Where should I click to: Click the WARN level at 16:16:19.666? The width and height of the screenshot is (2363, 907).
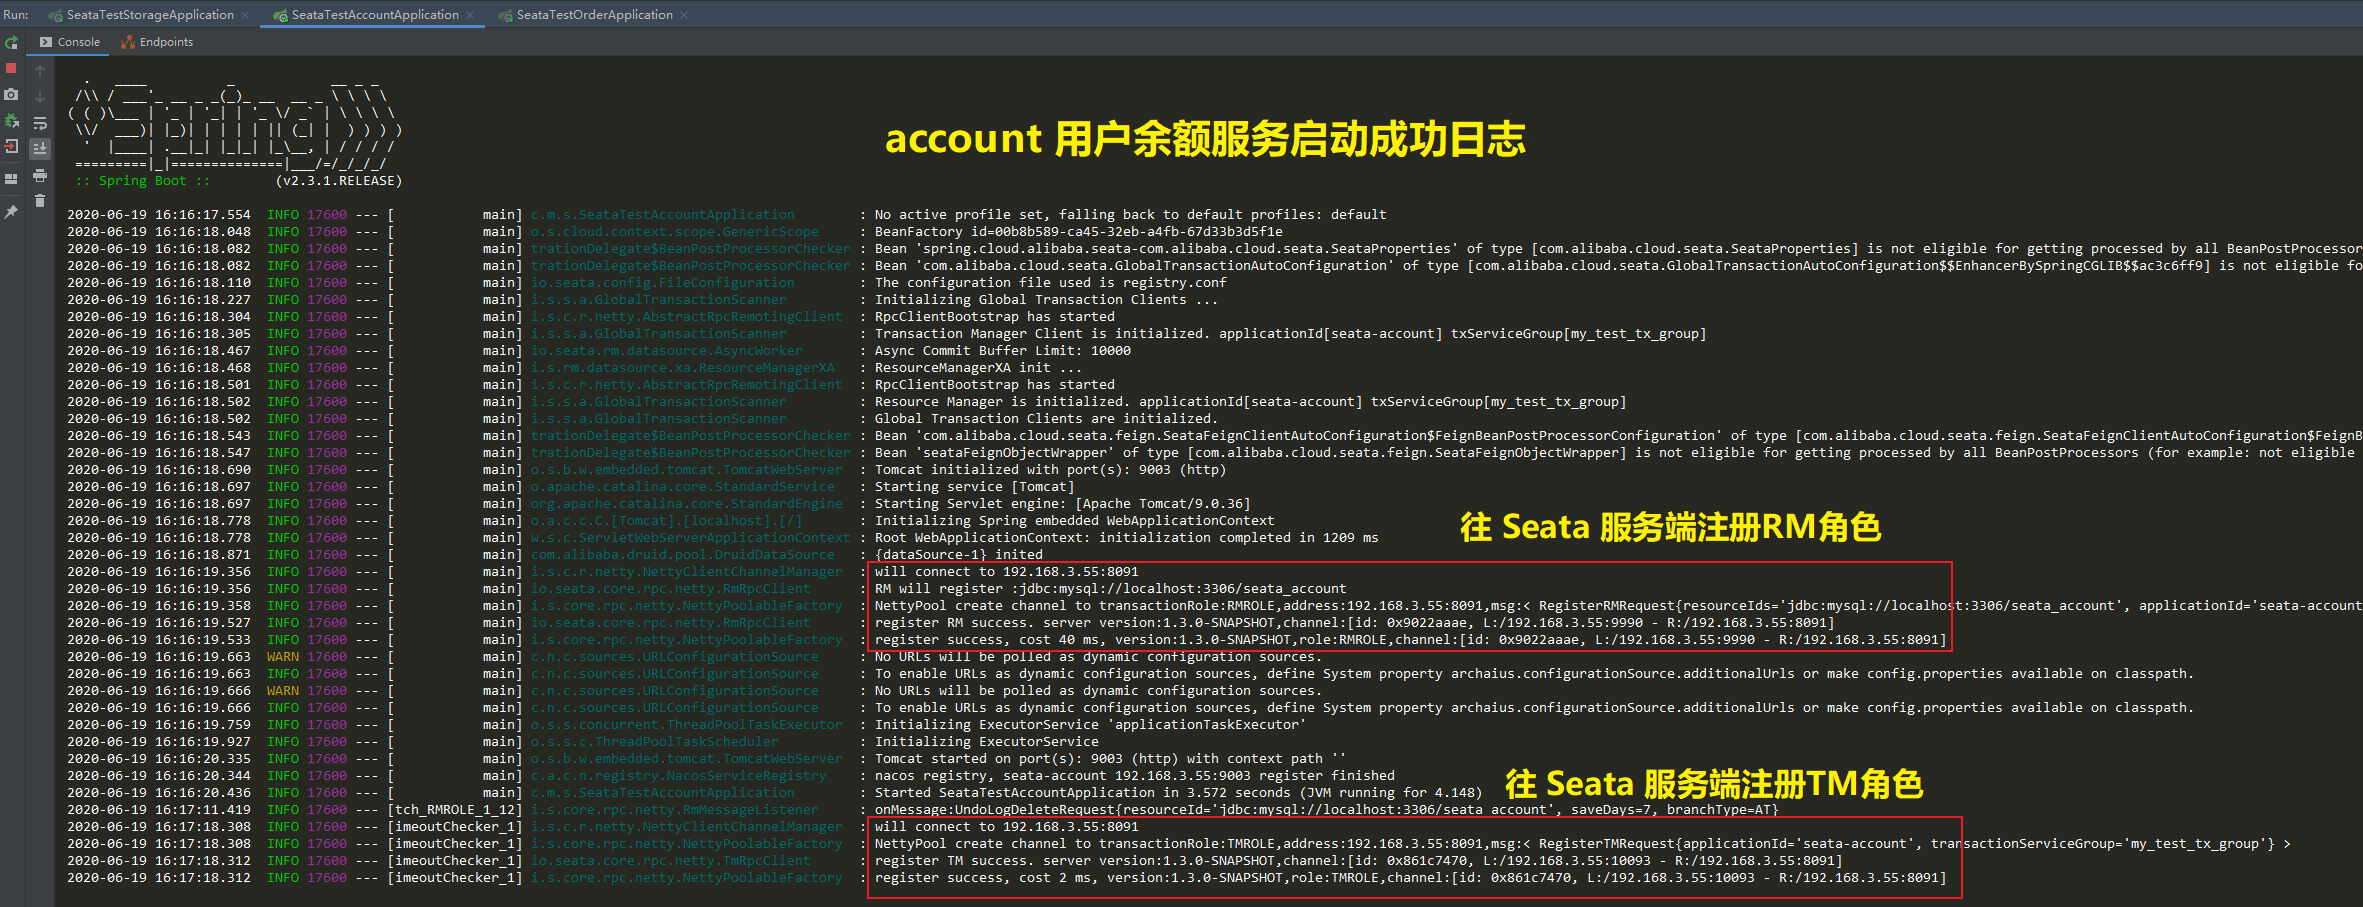click(283, 691)
